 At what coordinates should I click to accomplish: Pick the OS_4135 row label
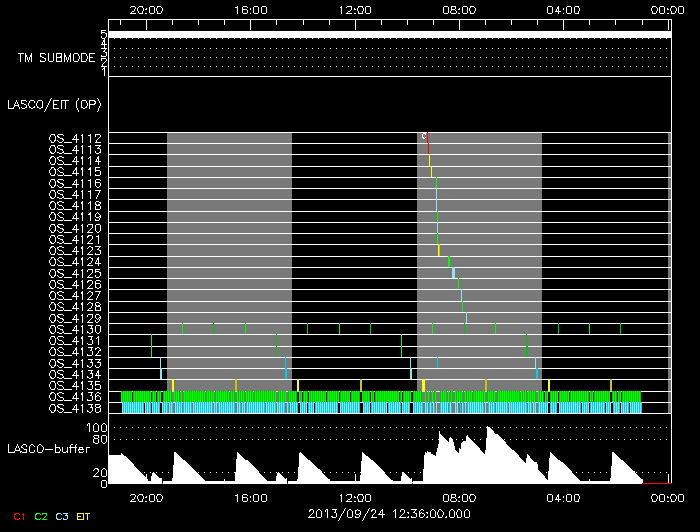click(x=75, y=385)
